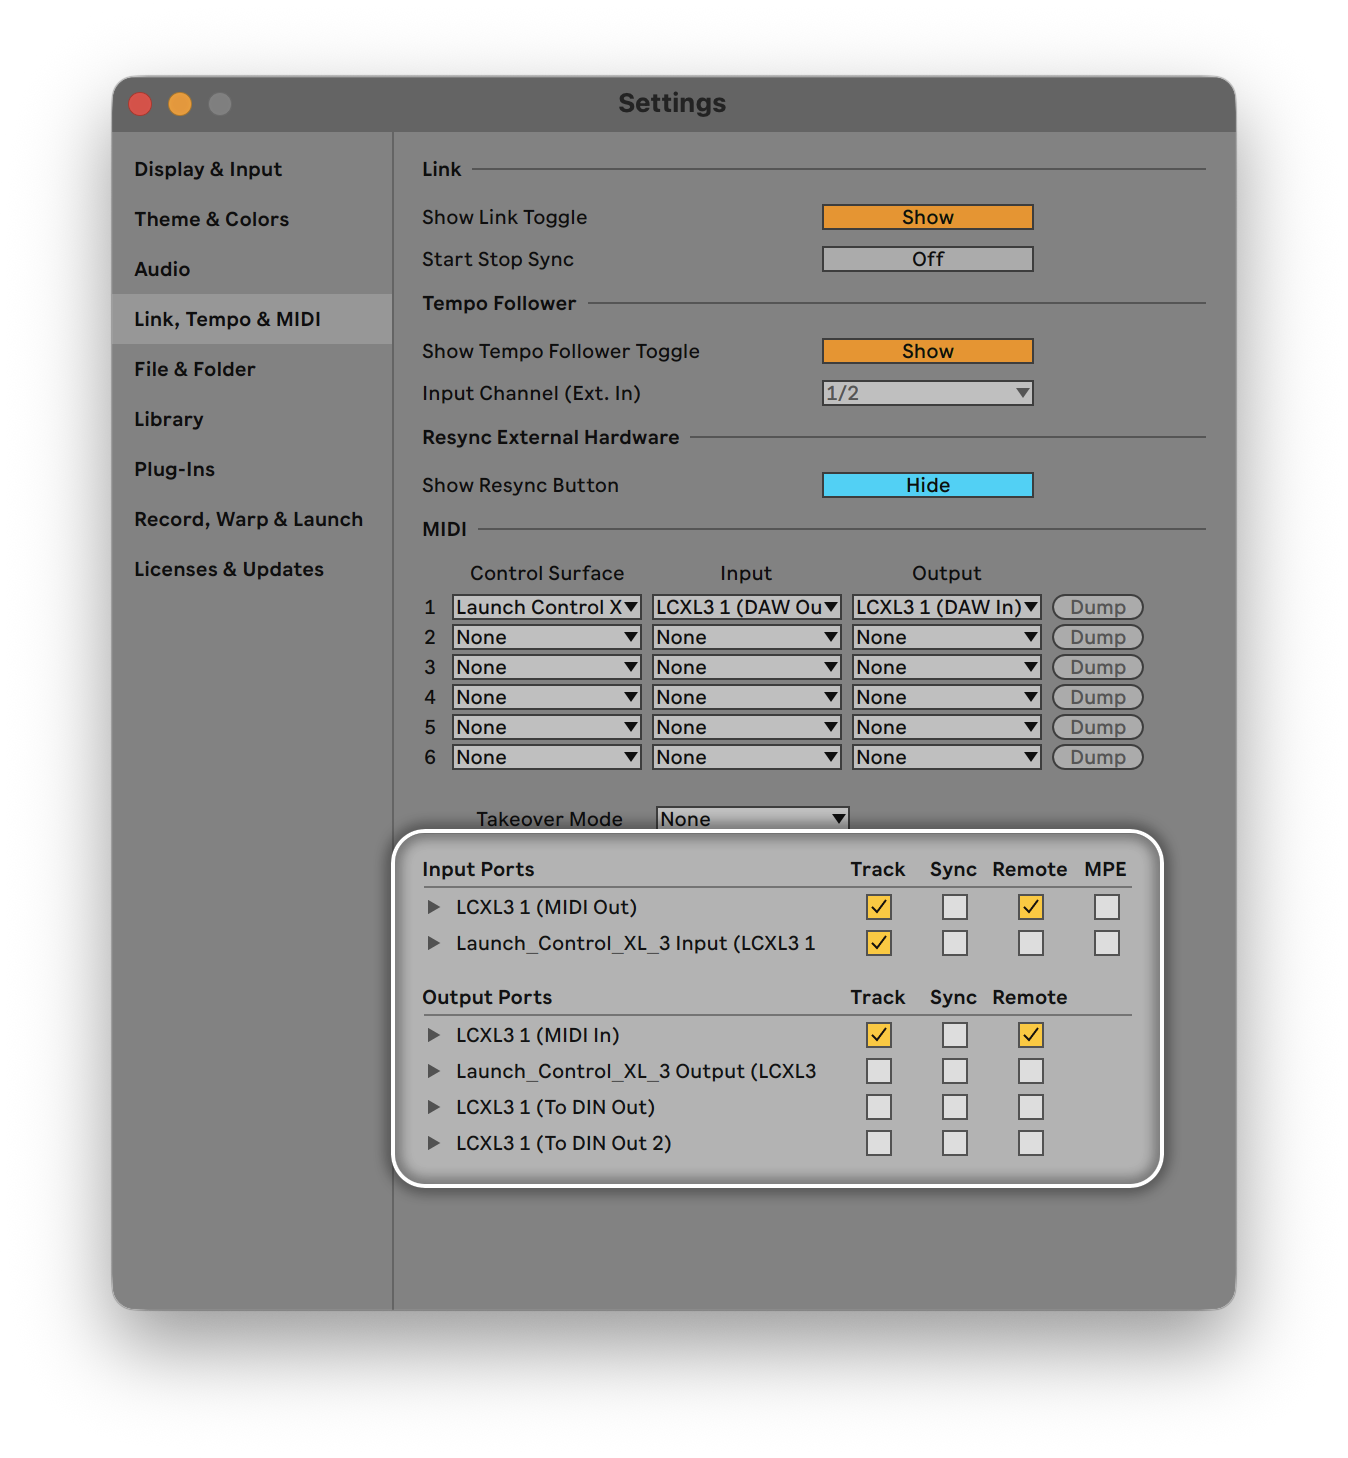Open row 1 Output LCXL3 DAW In dropdown
This screenshot has height=1458, width=1348.
(947, 607)
